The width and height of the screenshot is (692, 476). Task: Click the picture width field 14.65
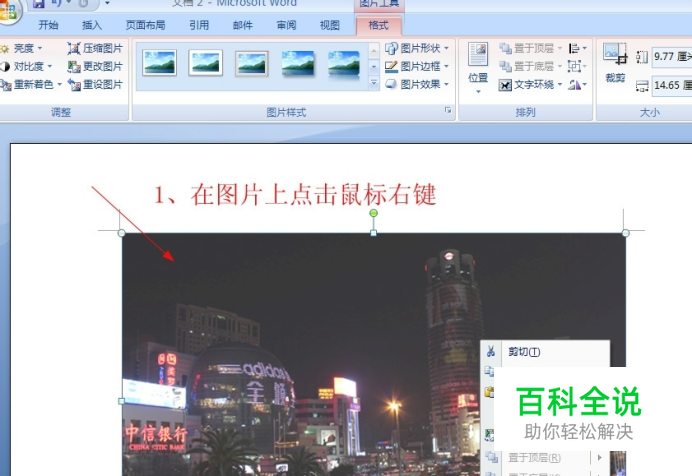click(672, 85)
